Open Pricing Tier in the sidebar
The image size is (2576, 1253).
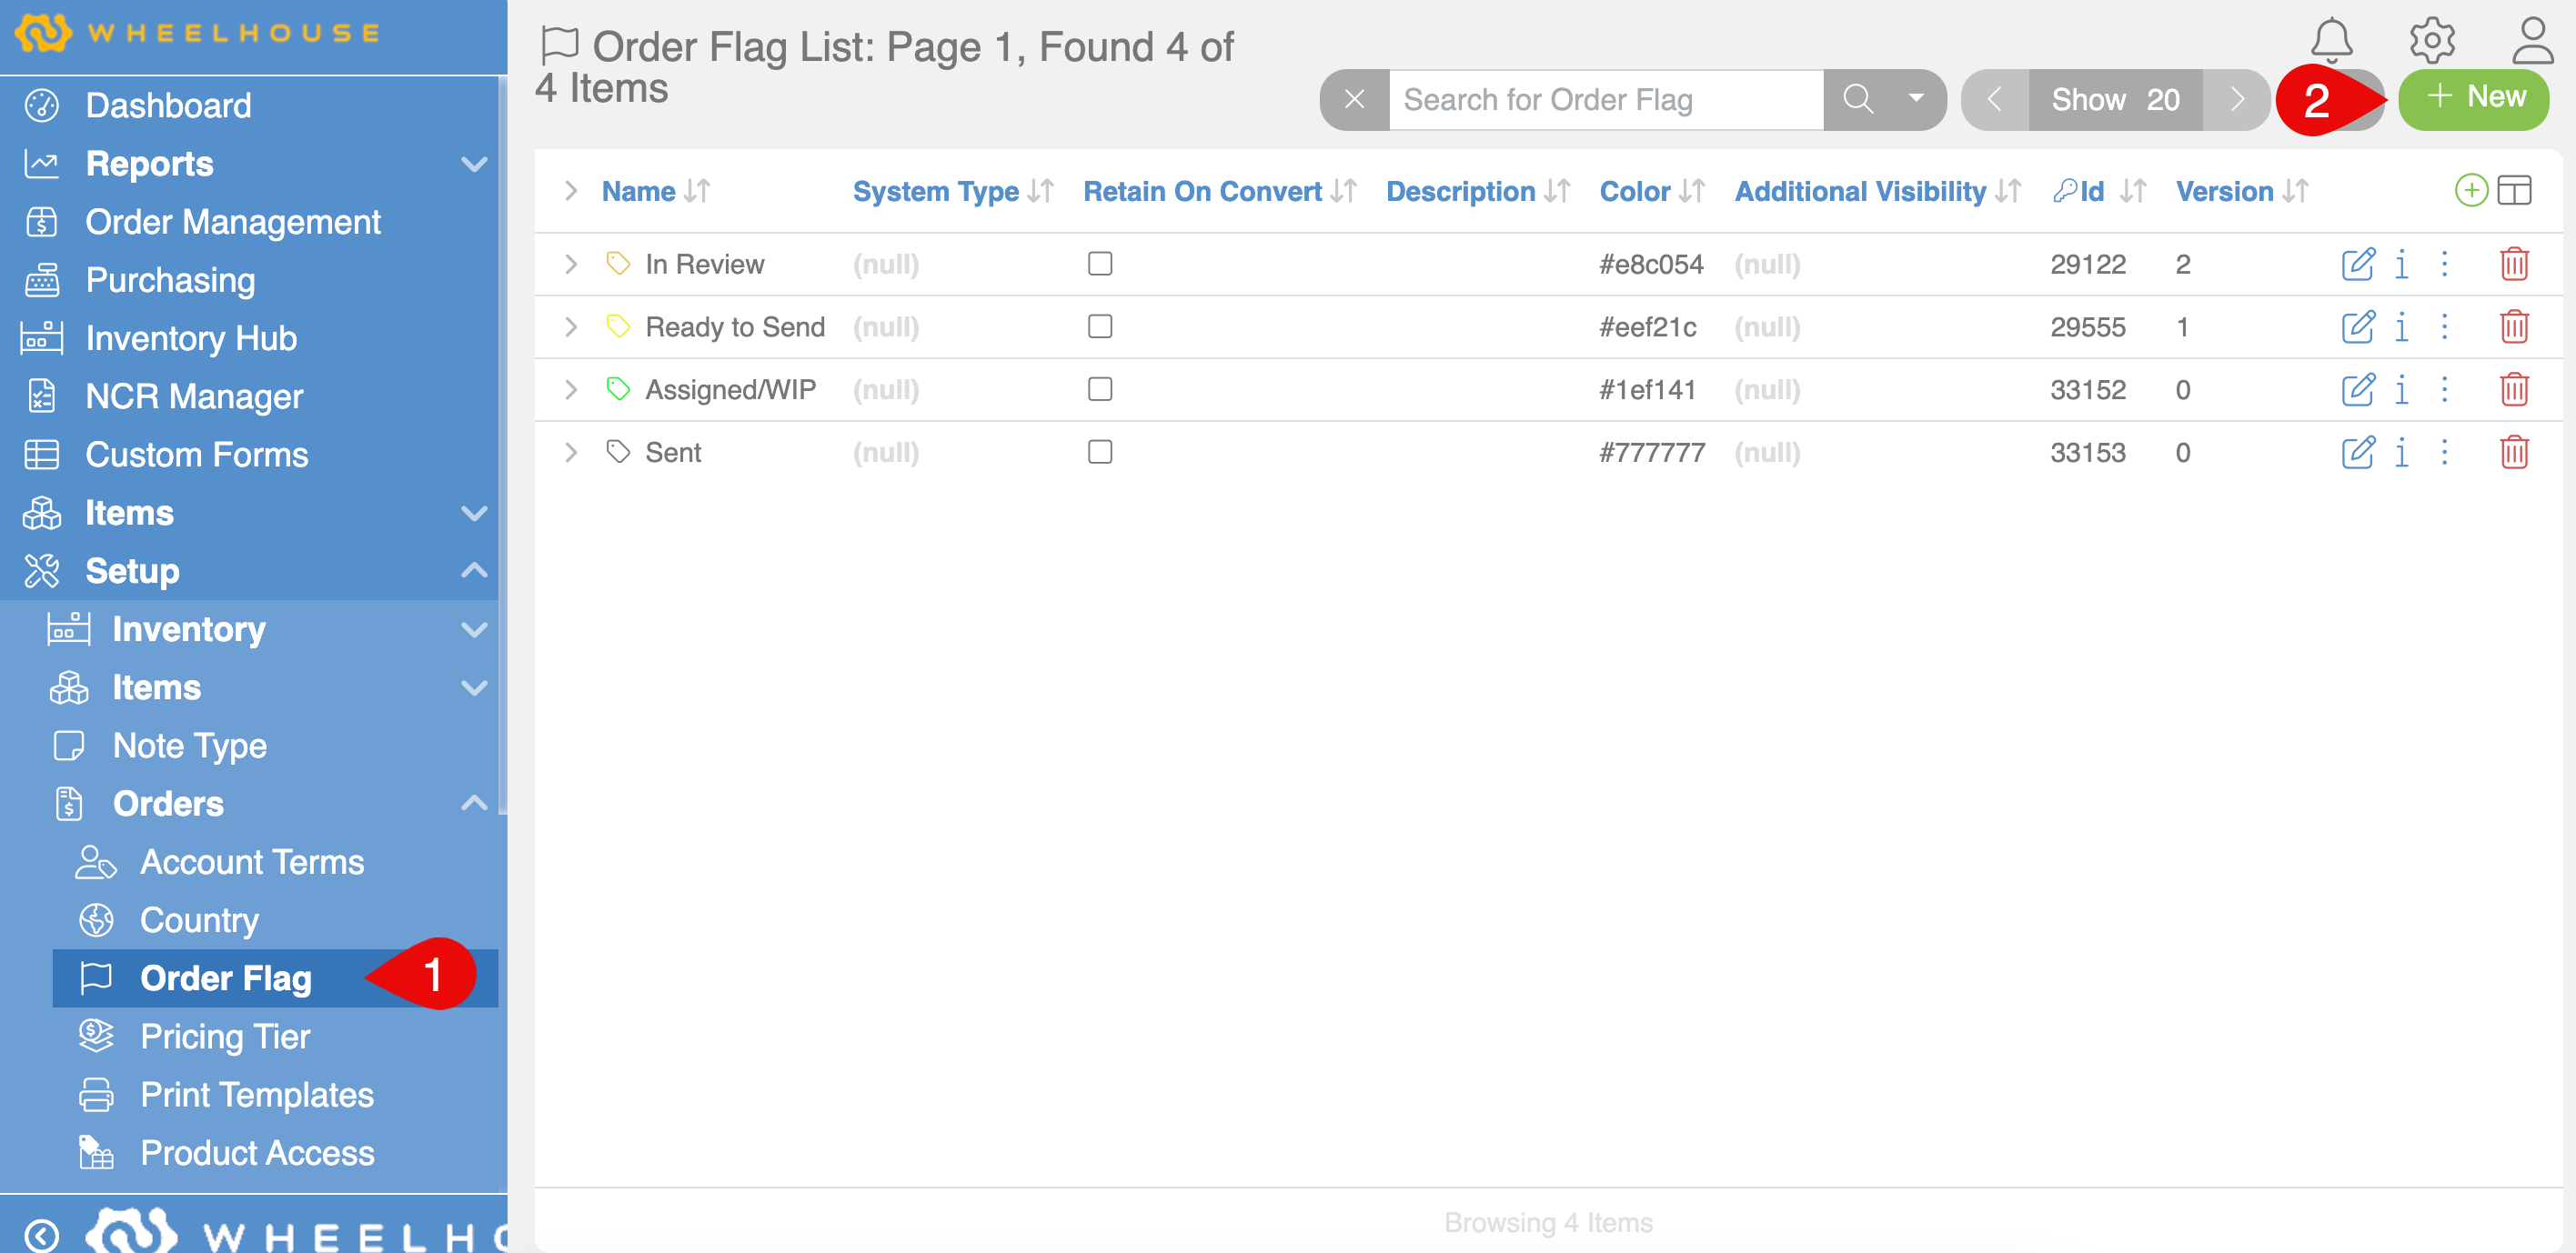click(x=225, y=1037)
